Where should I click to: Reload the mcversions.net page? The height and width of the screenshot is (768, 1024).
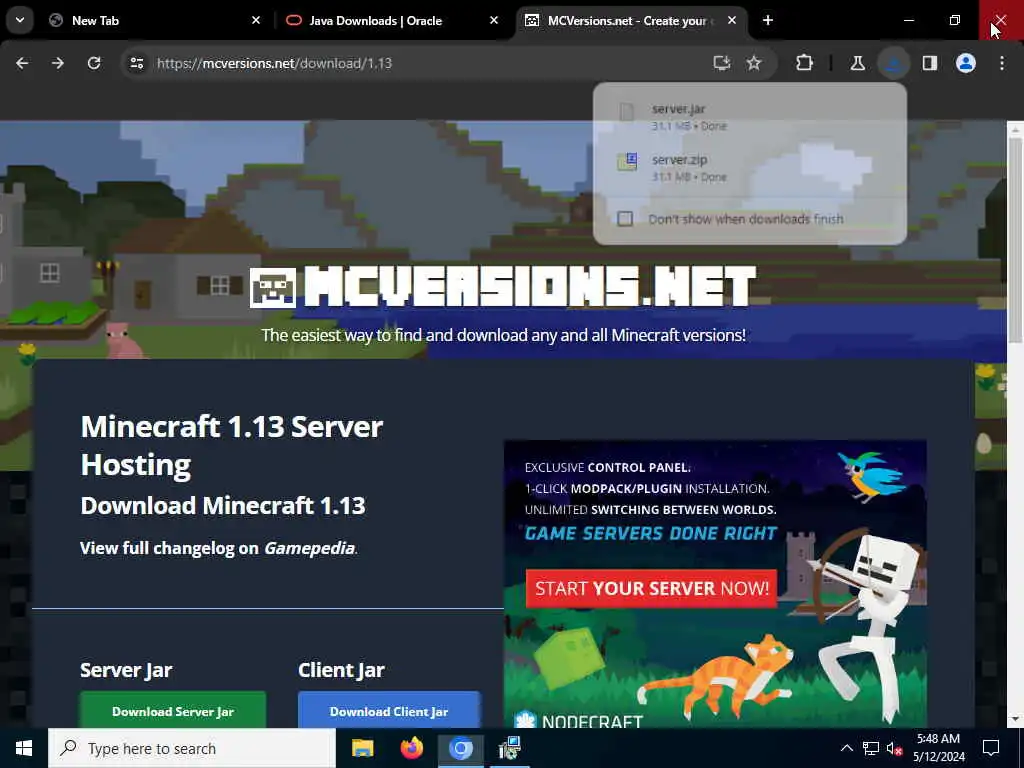[x=94, y=63]
